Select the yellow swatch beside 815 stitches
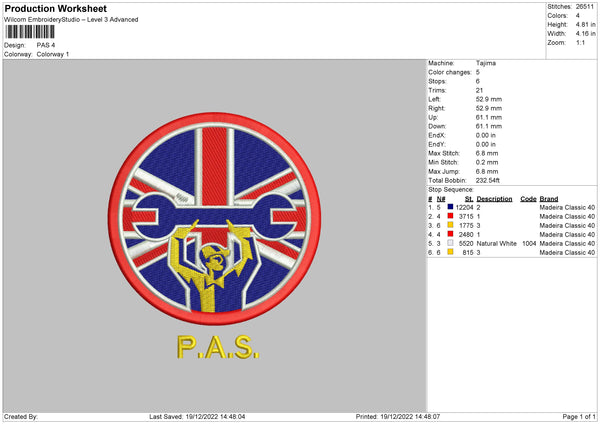The image size is (600, 424). tap(450, 252)
